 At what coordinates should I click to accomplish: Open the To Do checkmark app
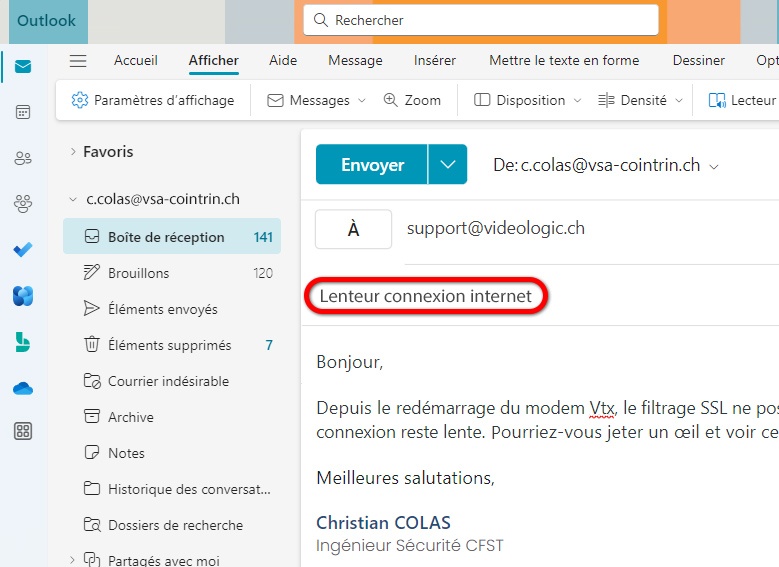22,250
